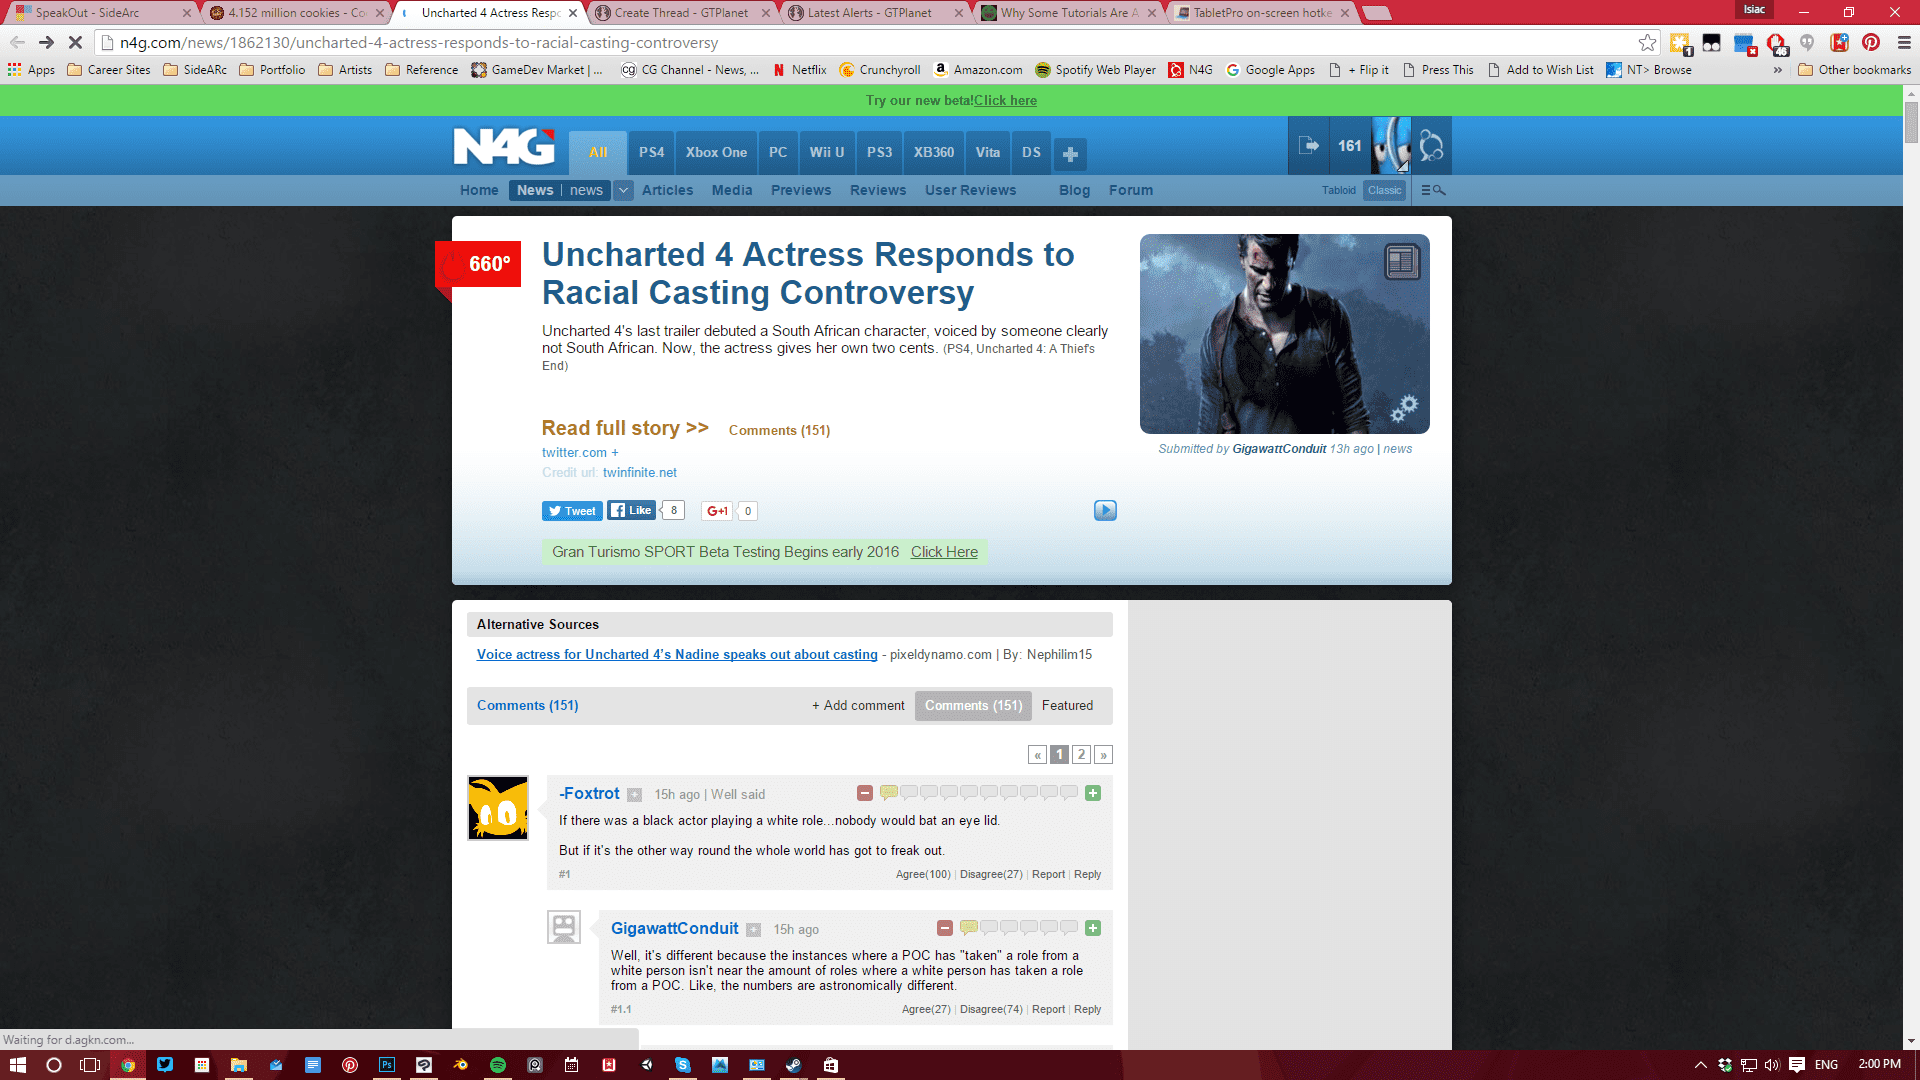Click -Foxtrot's Sonic Tails avatar

(498, 808)
